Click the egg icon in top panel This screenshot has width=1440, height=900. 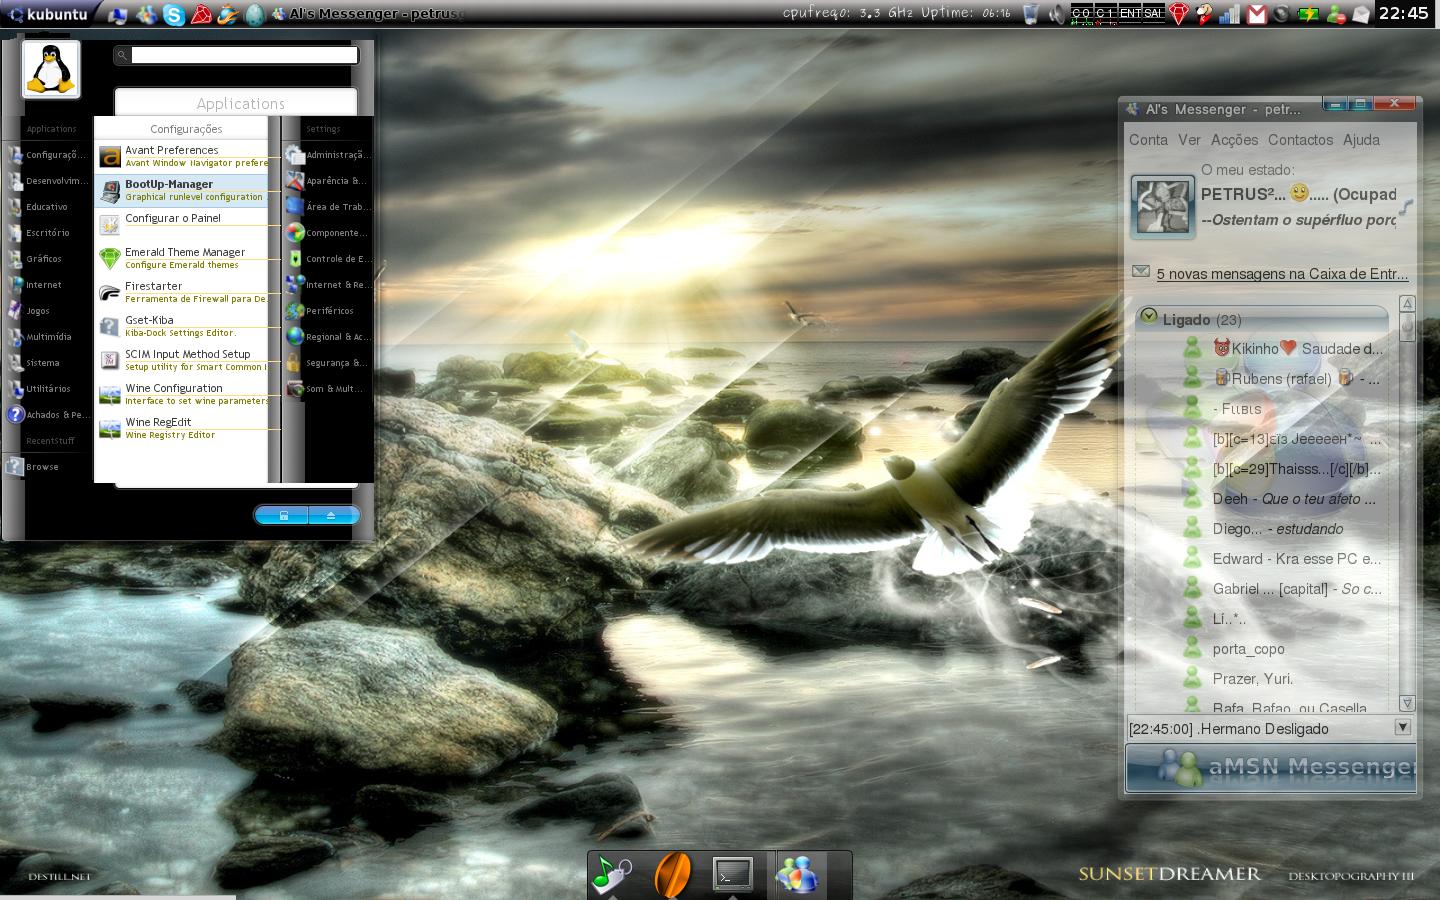coord(254,14)
